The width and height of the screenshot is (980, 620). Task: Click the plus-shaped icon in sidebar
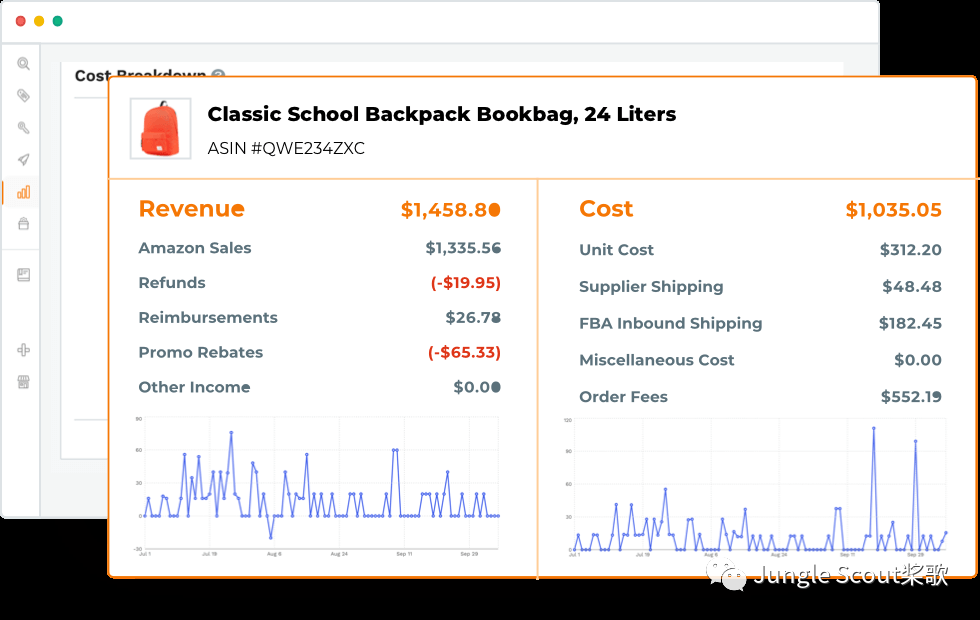[x=23, y=350]
